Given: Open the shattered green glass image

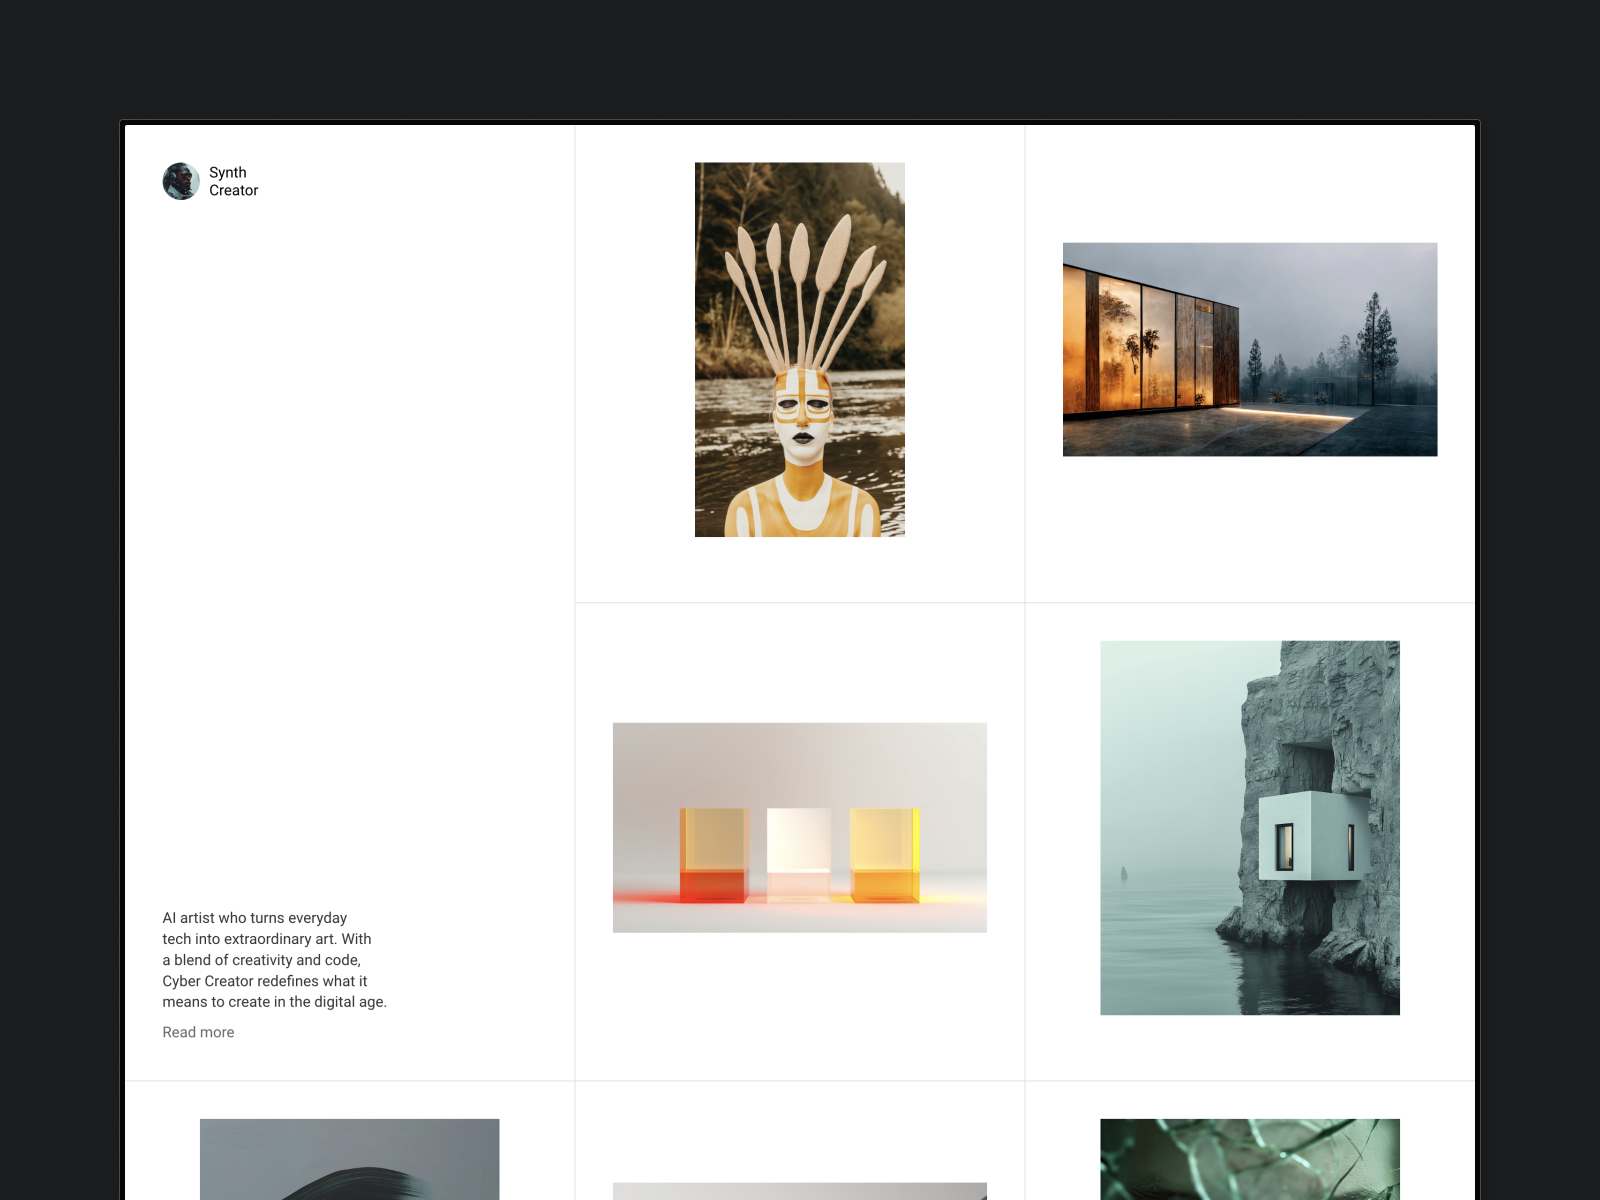Looking at the screenshot, I should coord(1249,1160).
